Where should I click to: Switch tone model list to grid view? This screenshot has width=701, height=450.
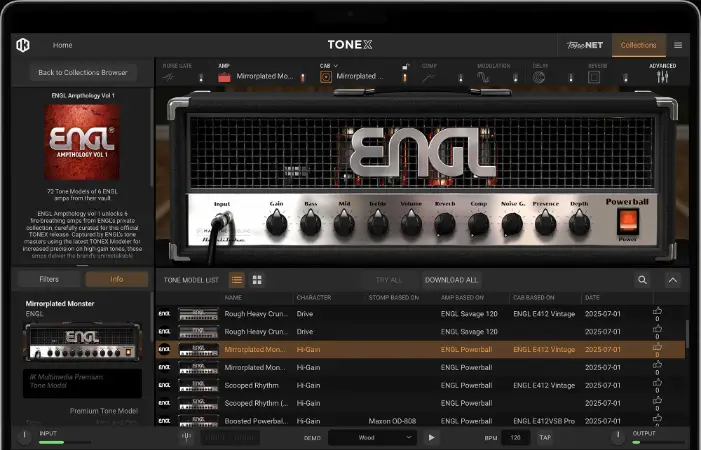click(257, 280)
